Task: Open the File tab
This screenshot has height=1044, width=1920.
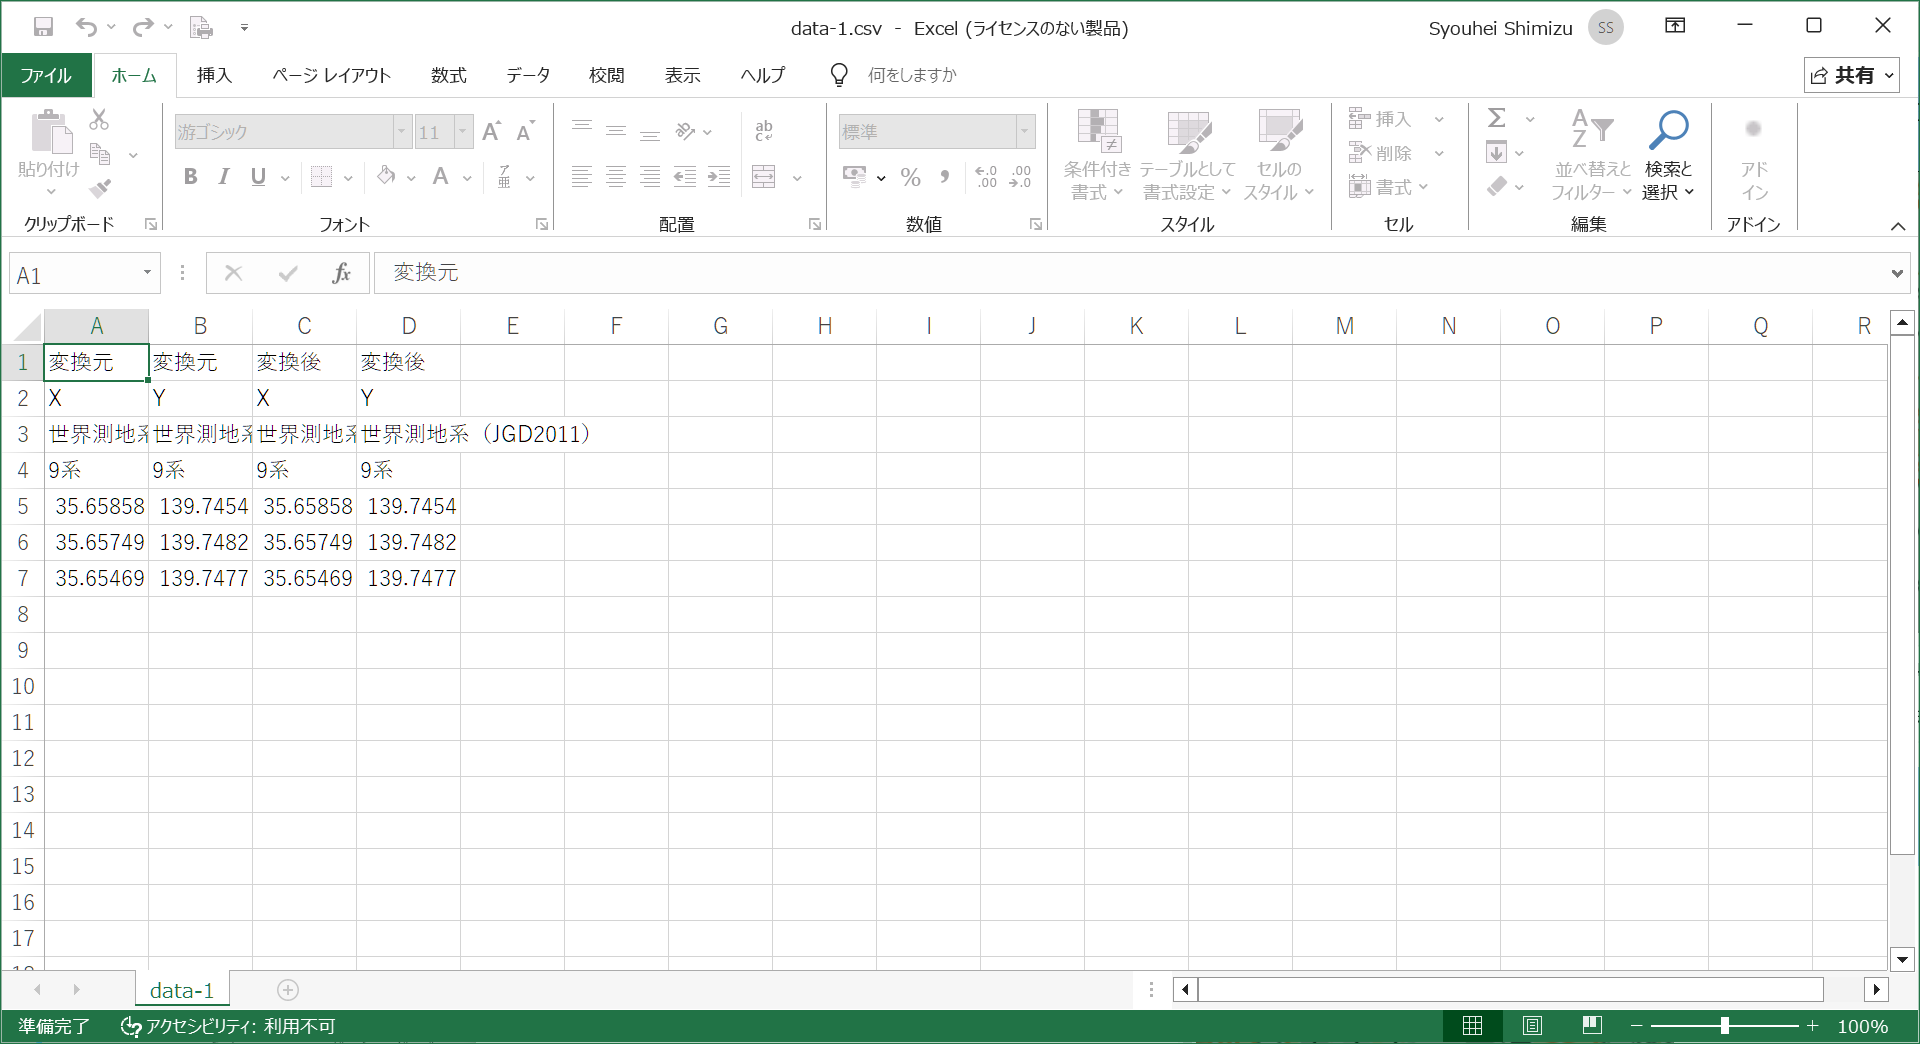Action: tap(46, 75)
